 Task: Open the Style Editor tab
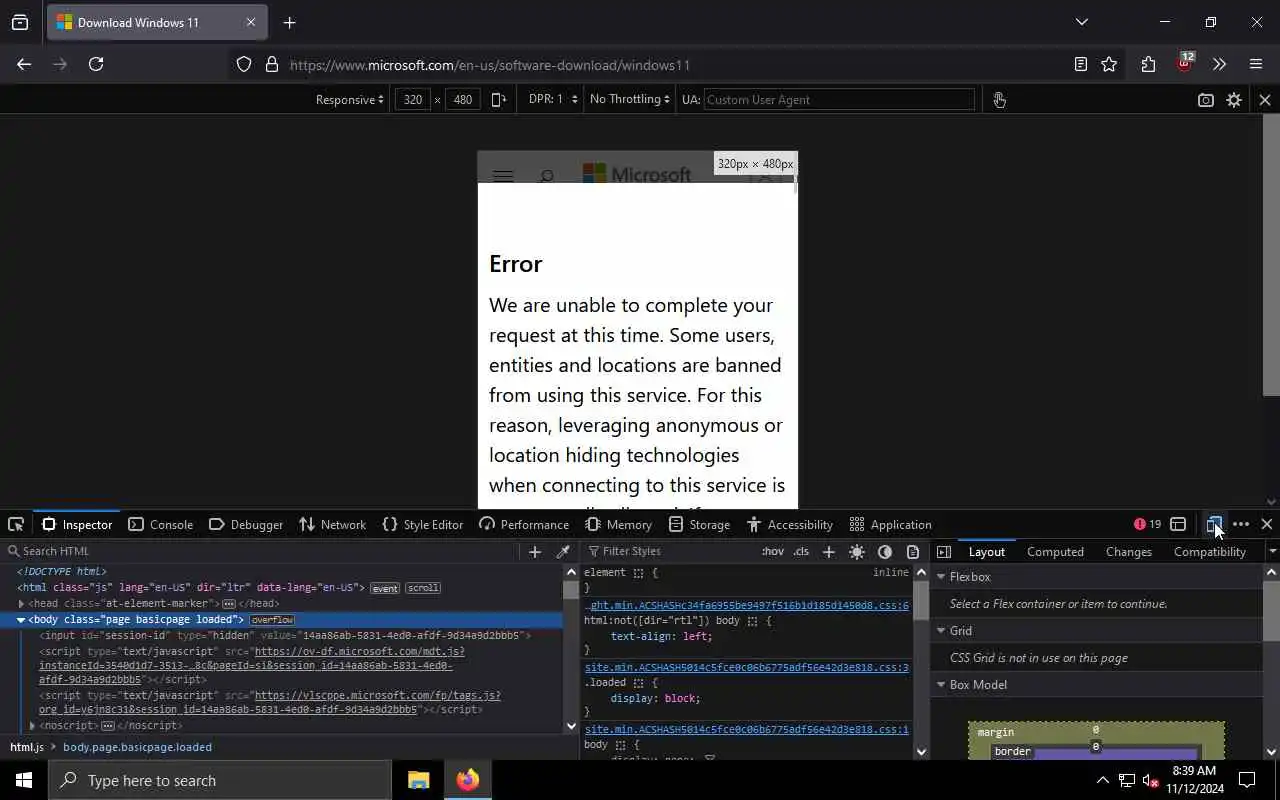(x=423, y=524)
